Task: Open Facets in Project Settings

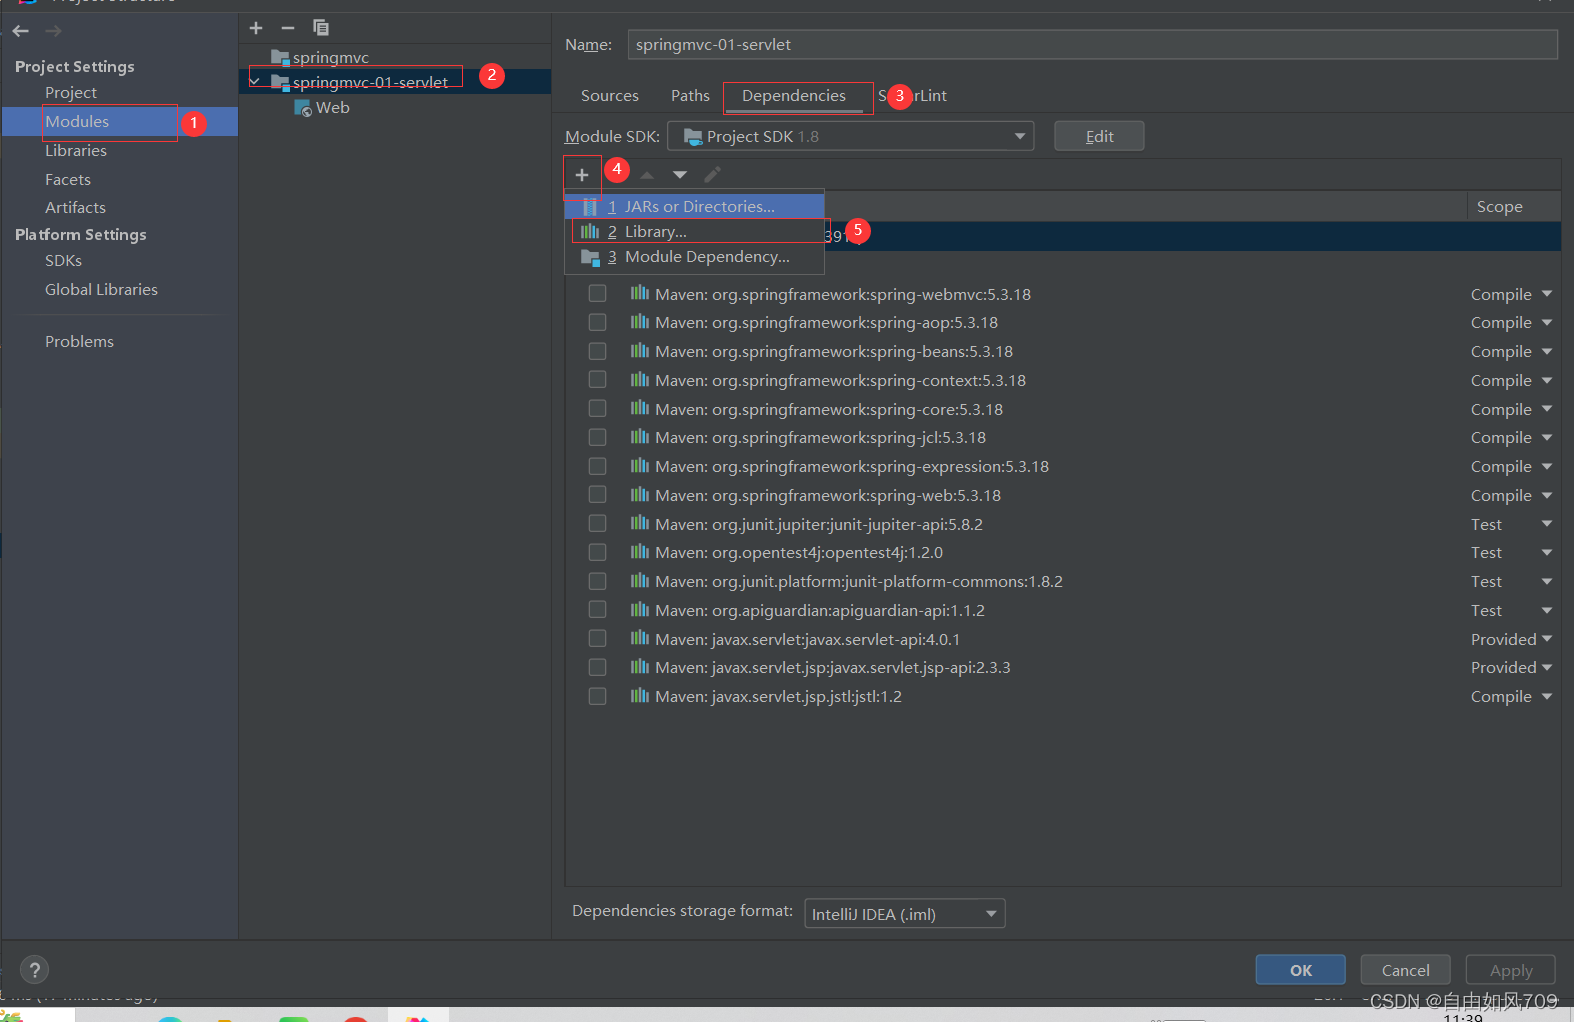Action: click(x=68, y=179)
